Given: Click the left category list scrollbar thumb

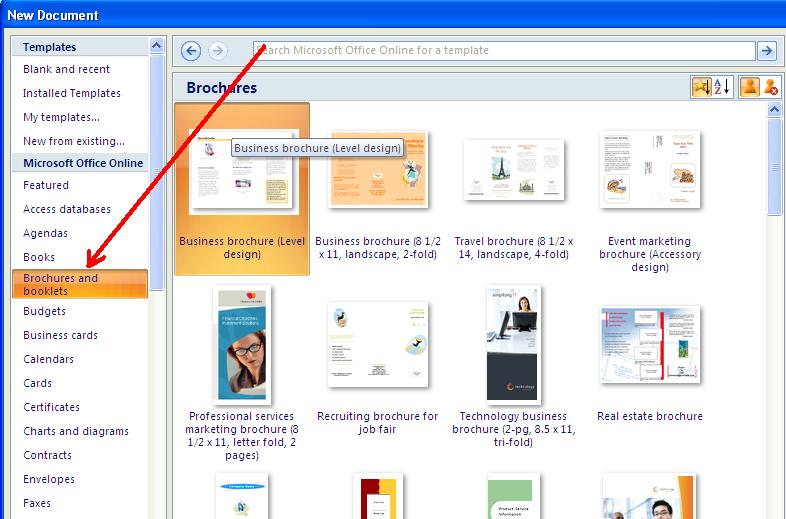Looking at the screenshot, I should 156,172.
